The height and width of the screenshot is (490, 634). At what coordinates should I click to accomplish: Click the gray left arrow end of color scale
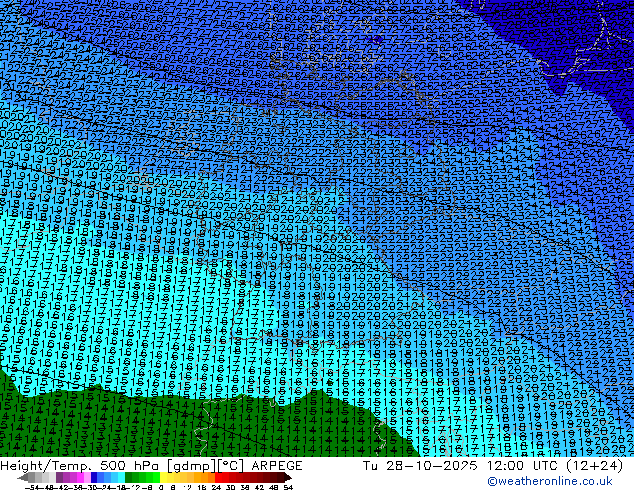23,477
